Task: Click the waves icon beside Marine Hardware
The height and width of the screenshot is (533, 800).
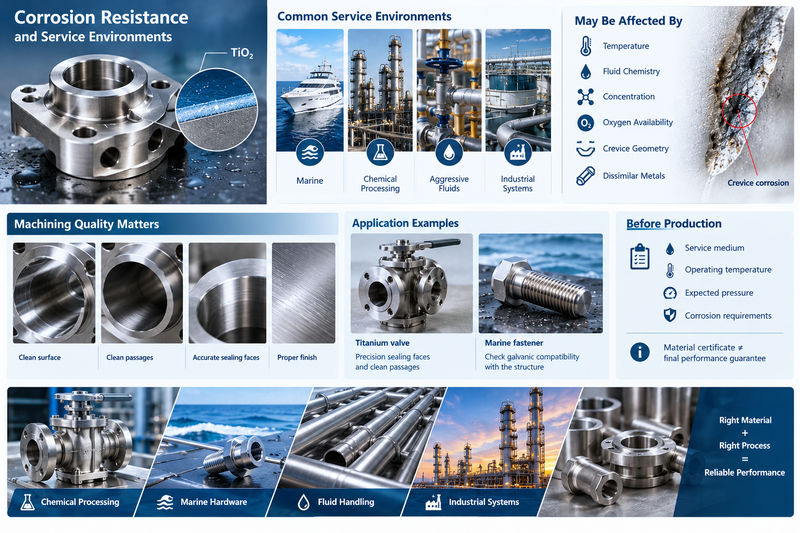Action: [165, 502]
